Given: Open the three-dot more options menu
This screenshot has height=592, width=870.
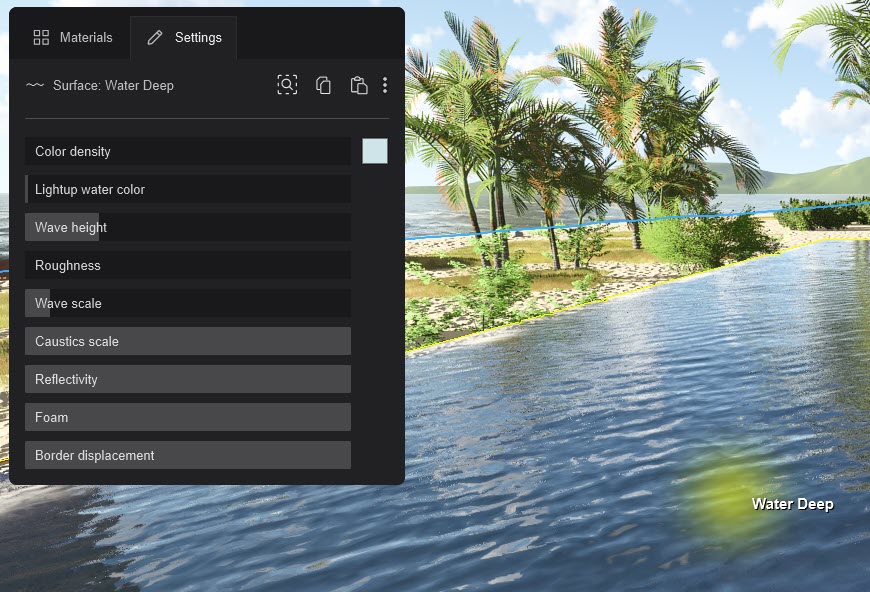Looking at the screenshot, I should [385, 85].
